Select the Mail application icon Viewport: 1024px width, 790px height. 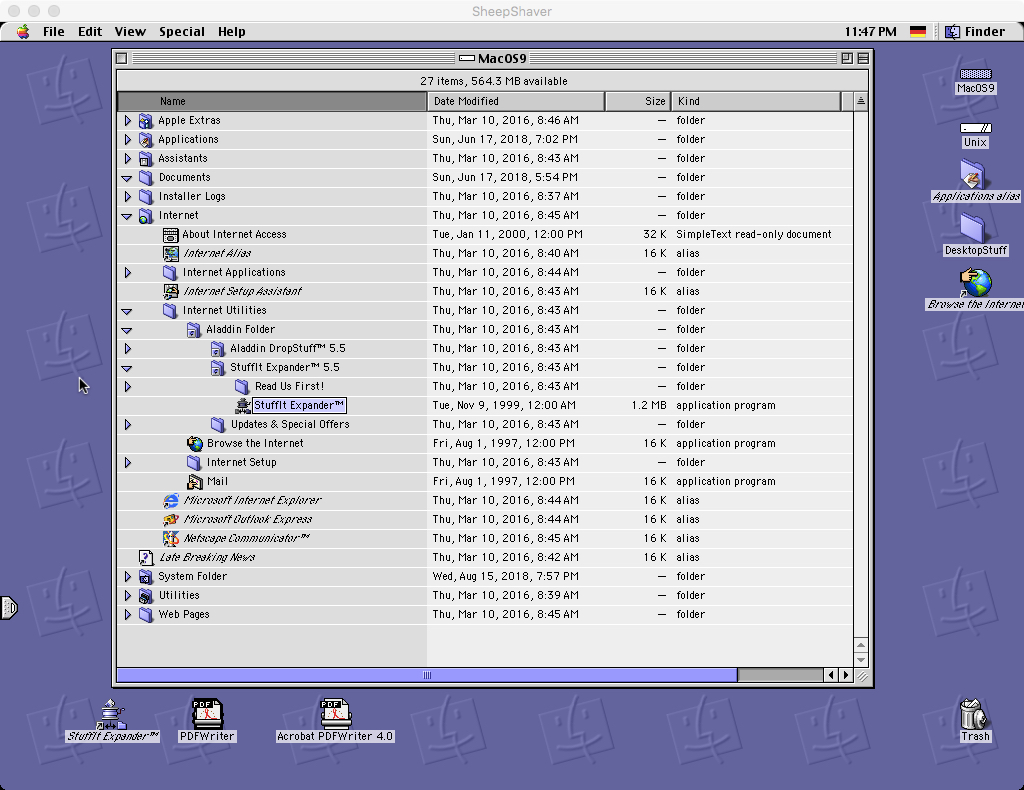(194, 481)
